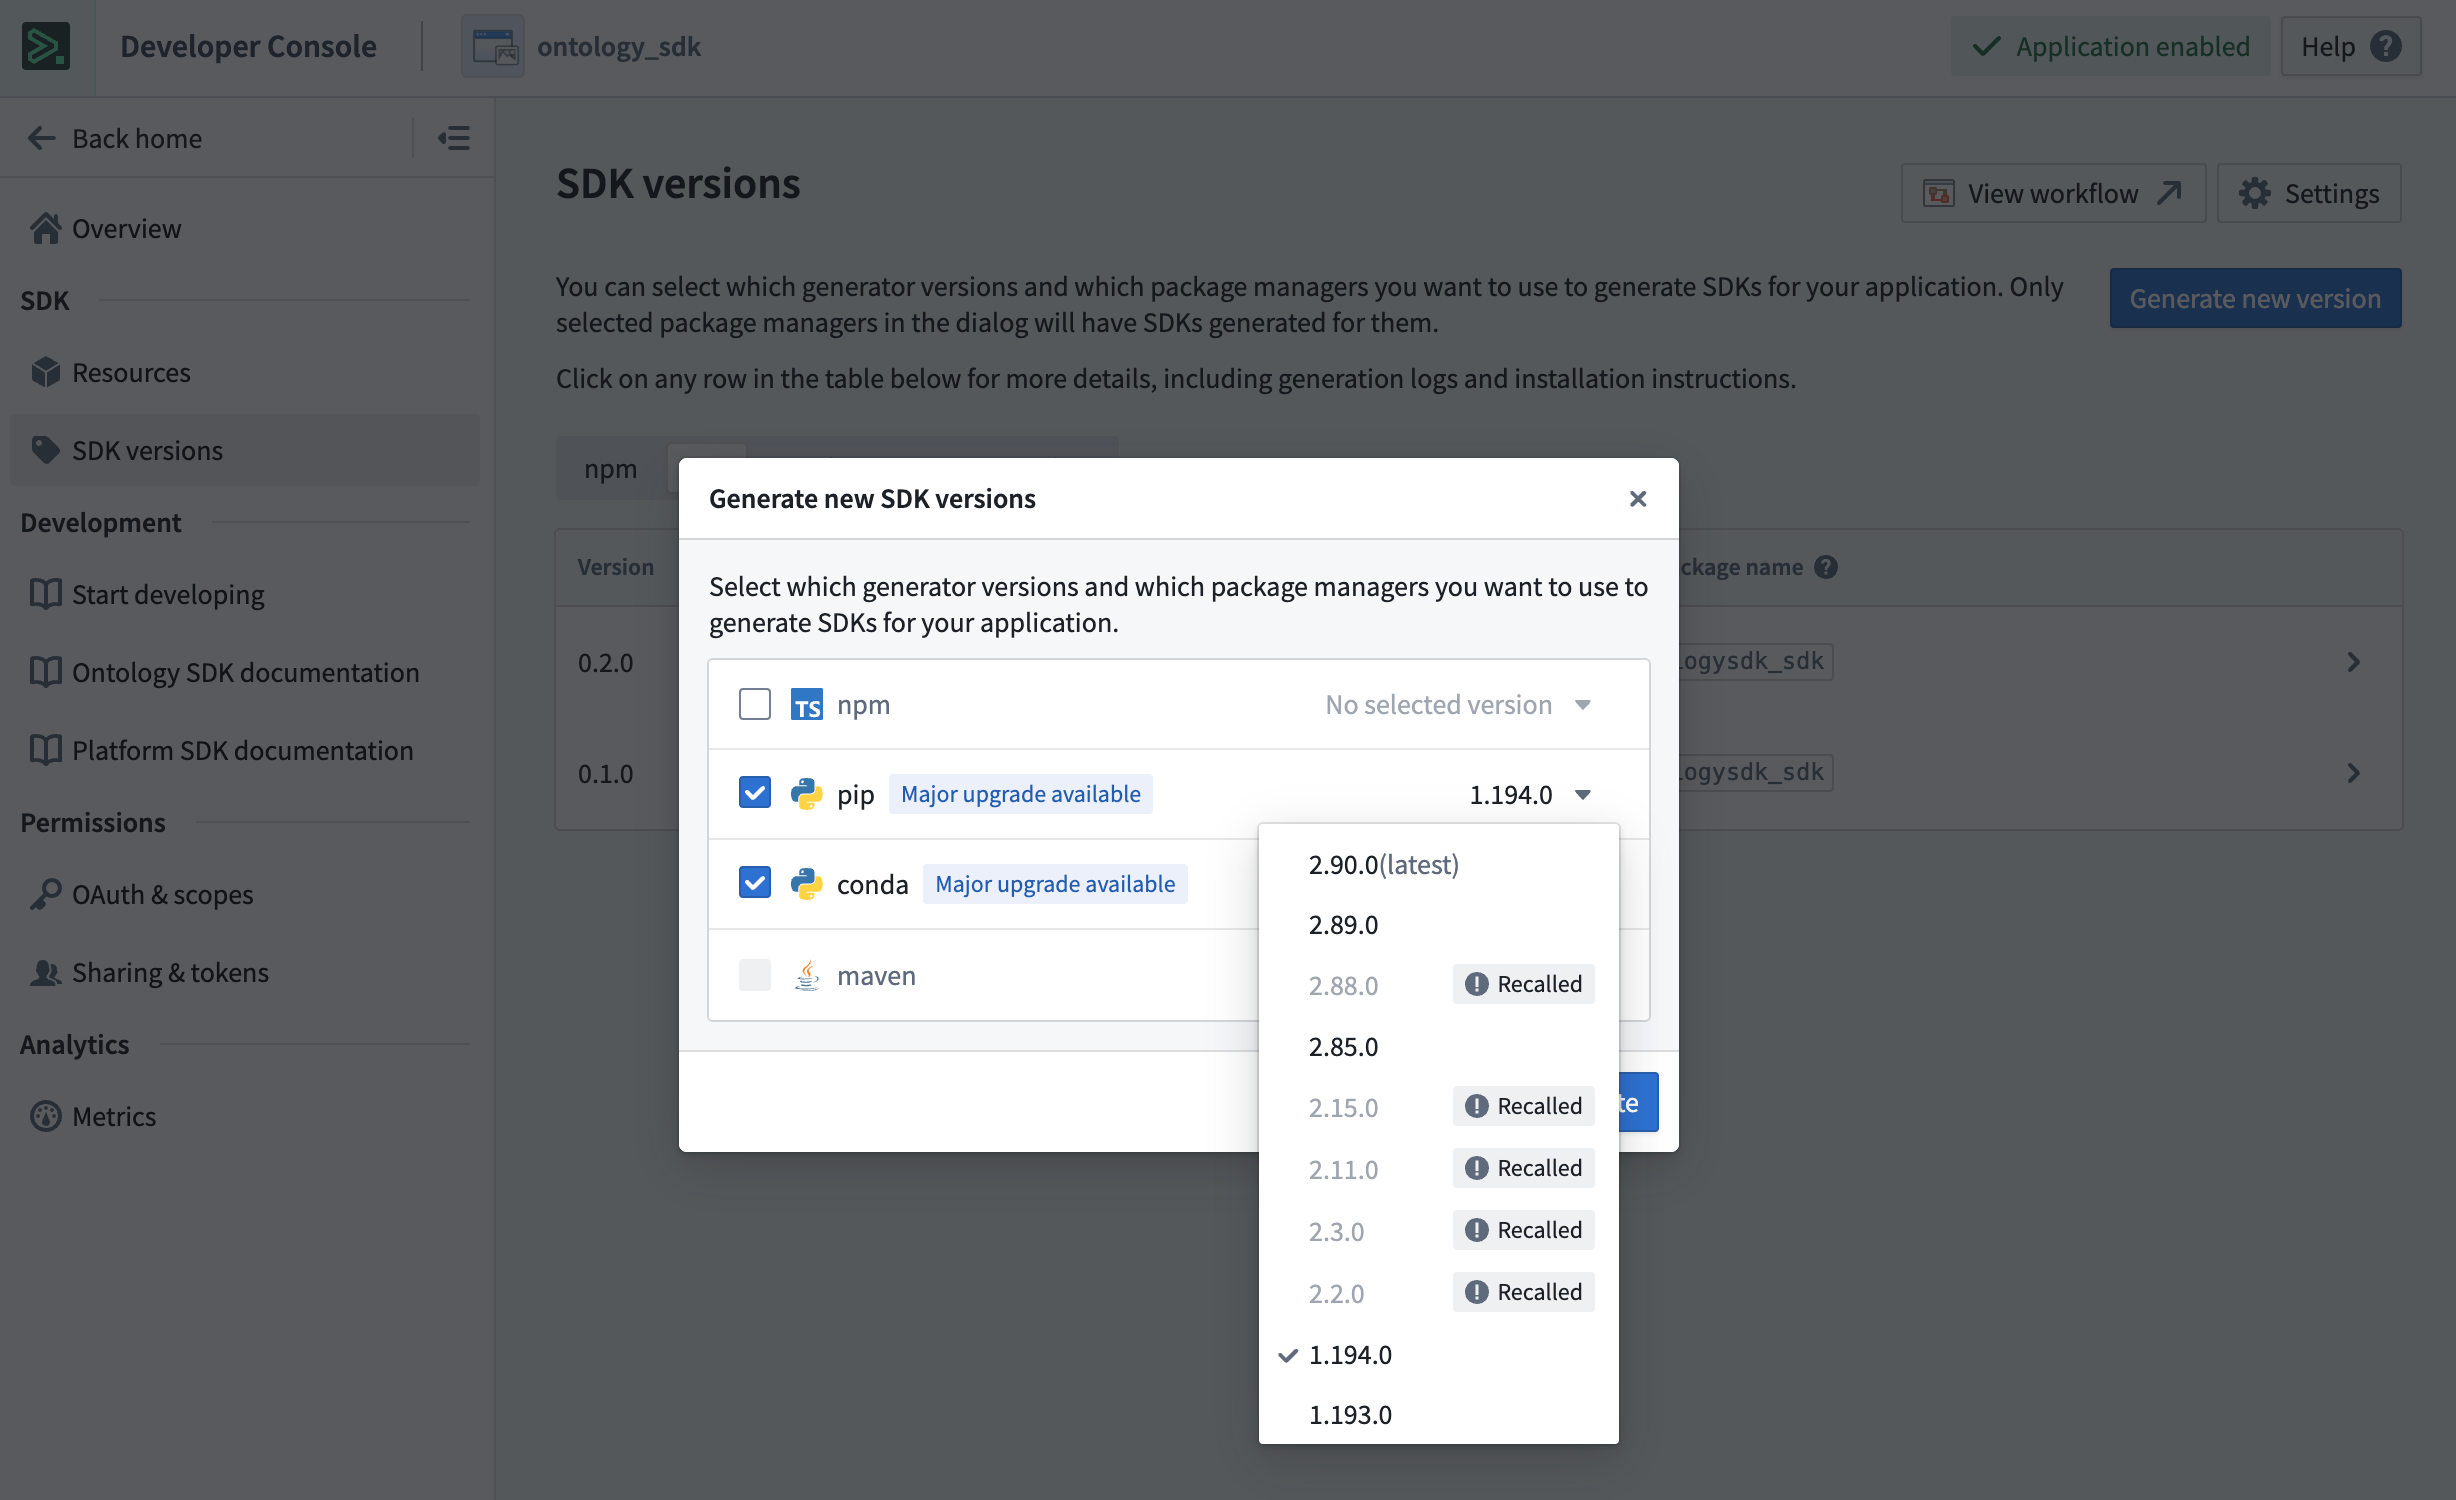Image resolution: width=2456 pixels, height=1500 pixels.
Task: Disable conda SDK generation
Action: point(755,882)
